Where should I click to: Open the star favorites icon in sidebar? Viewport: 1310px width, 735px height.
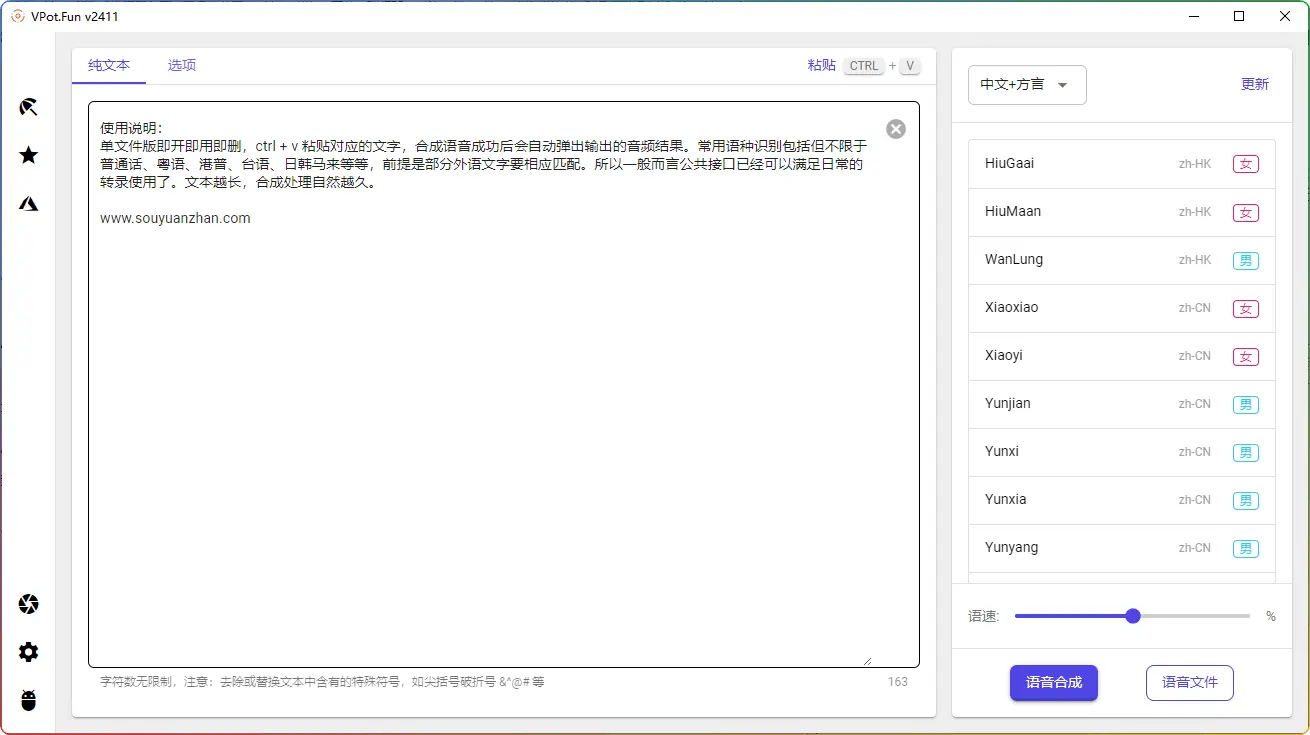coord(29,155)
